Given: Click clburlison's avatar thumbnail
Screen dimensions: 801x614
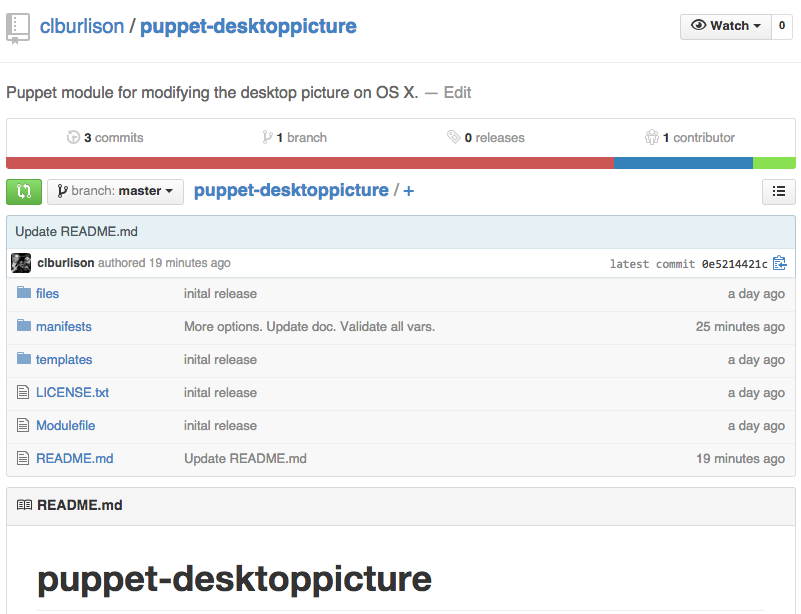Looking at the screenshot, I should pos(21,263).
